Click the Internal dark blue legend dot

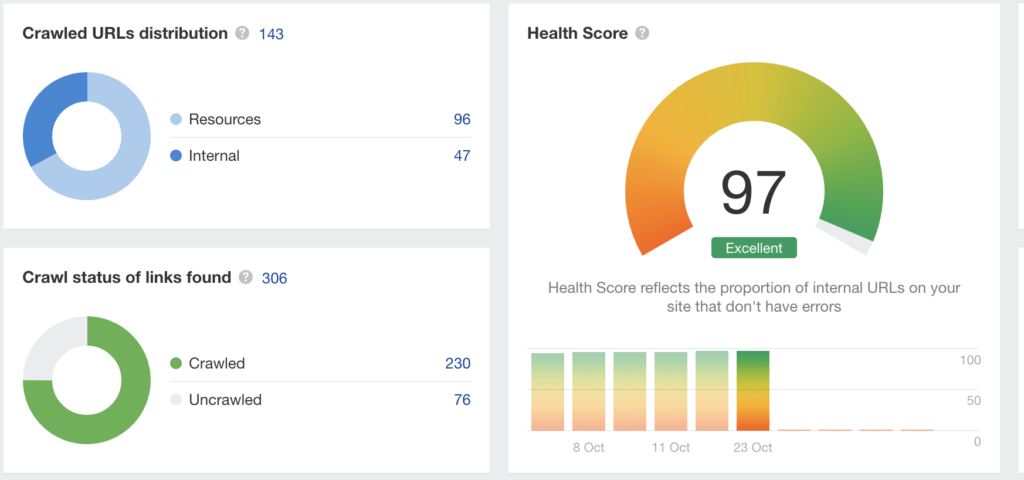coord(176,155)
